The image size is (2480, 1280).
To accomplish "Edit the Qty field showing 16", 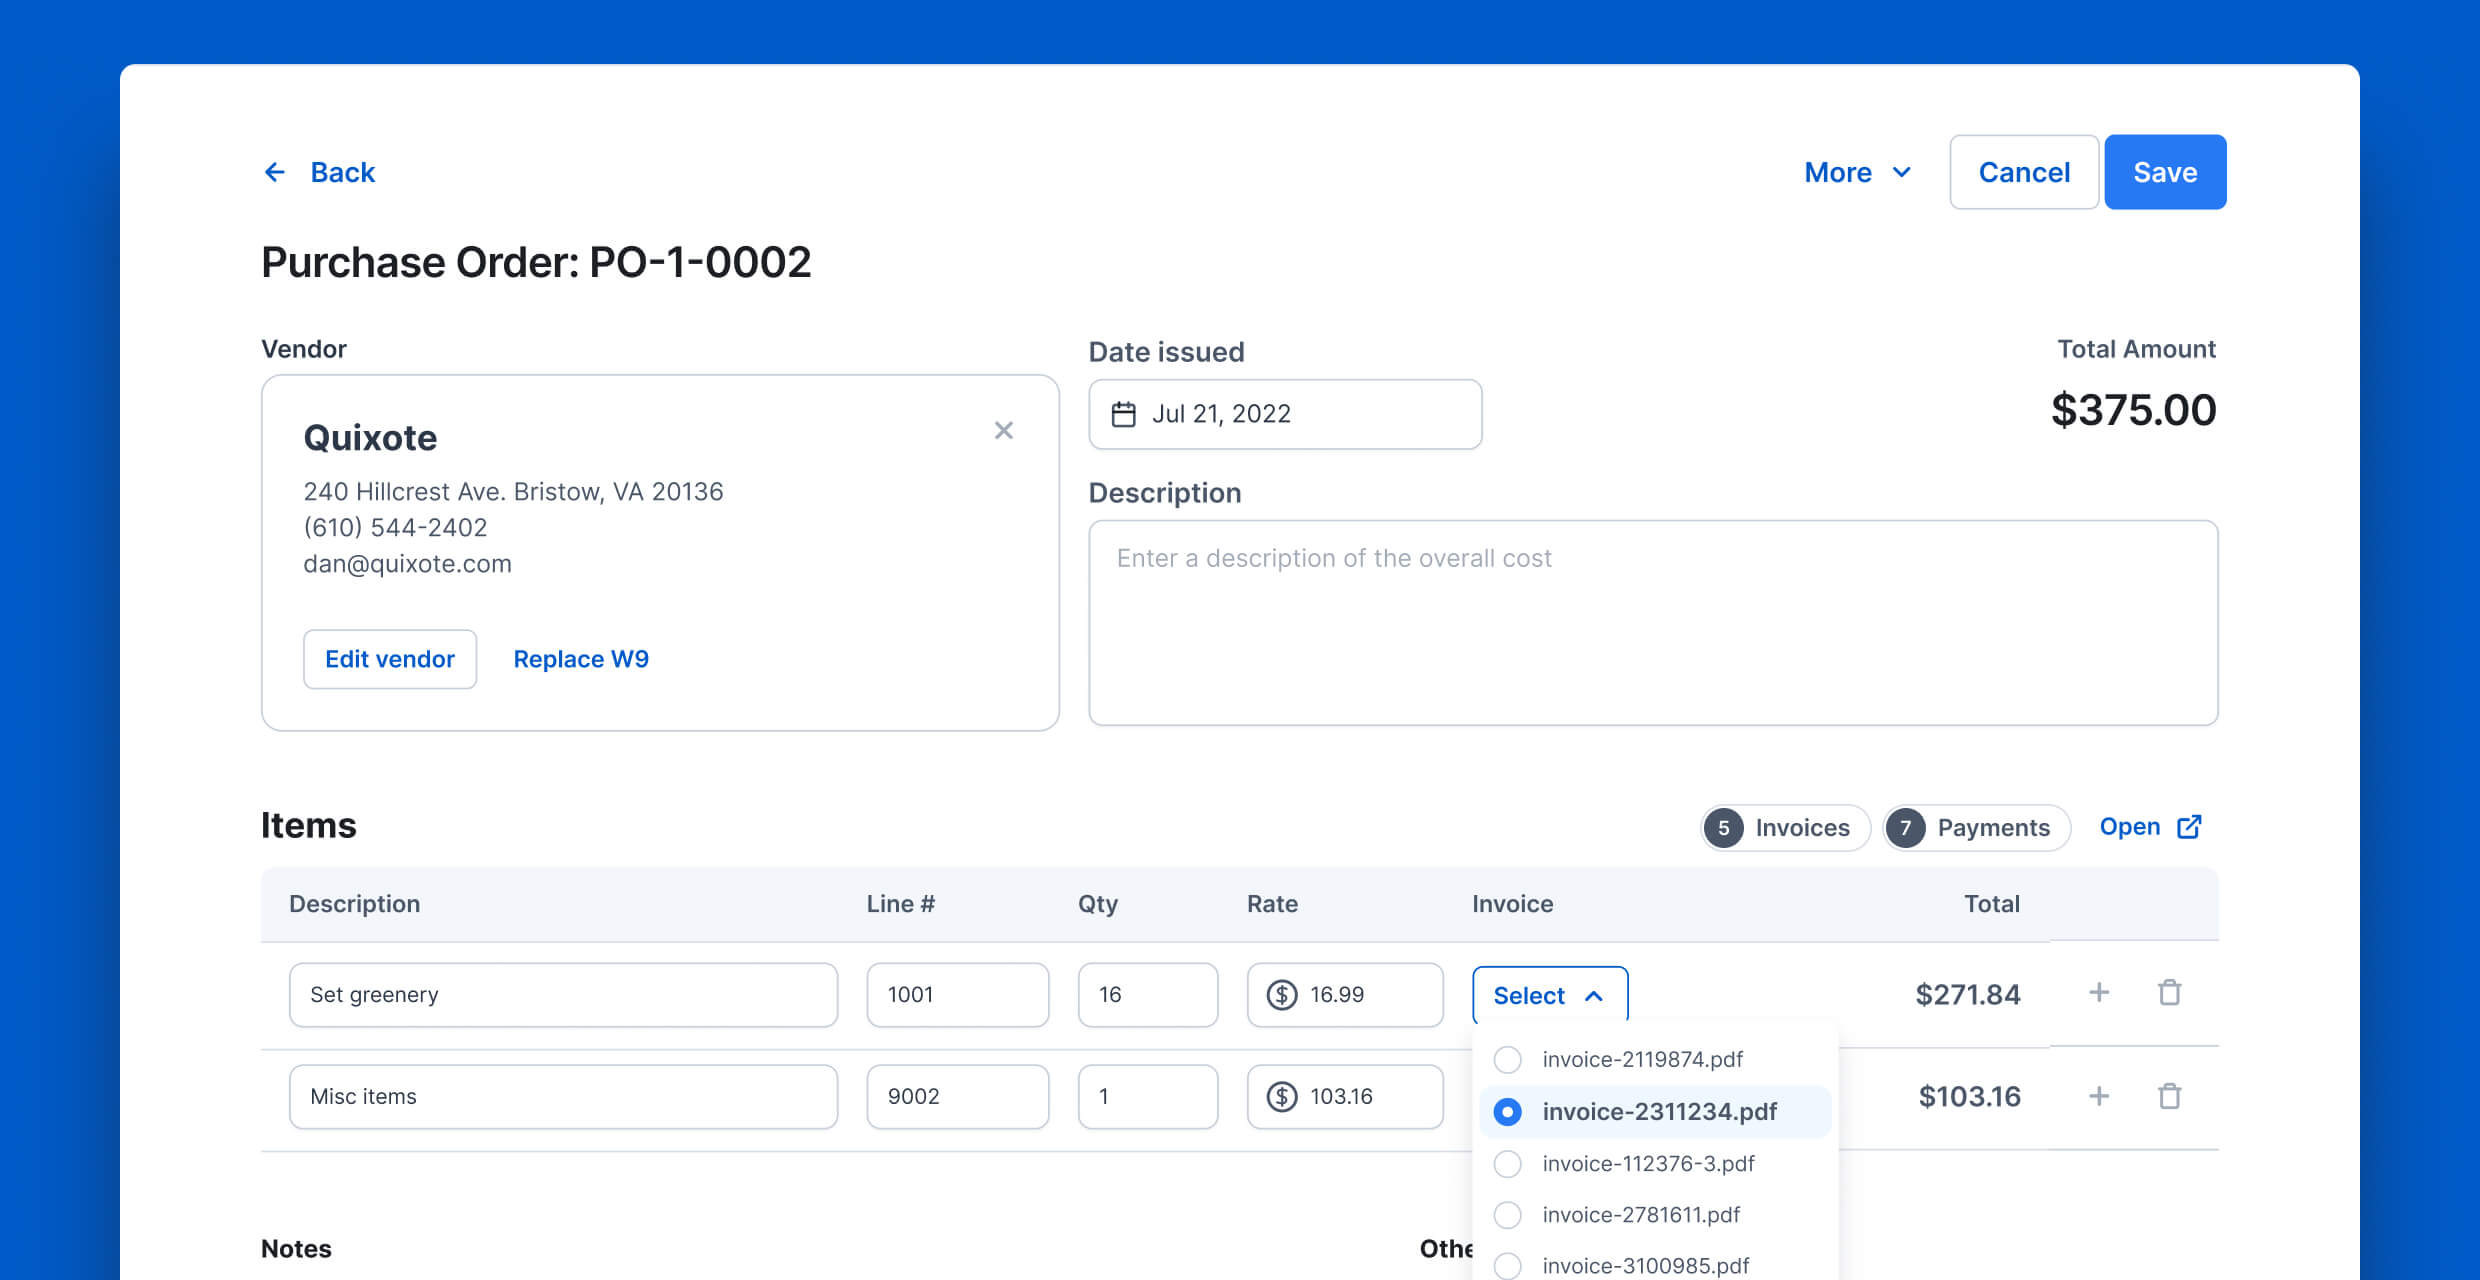I will pyautogui.click(x=1148, y=995).
